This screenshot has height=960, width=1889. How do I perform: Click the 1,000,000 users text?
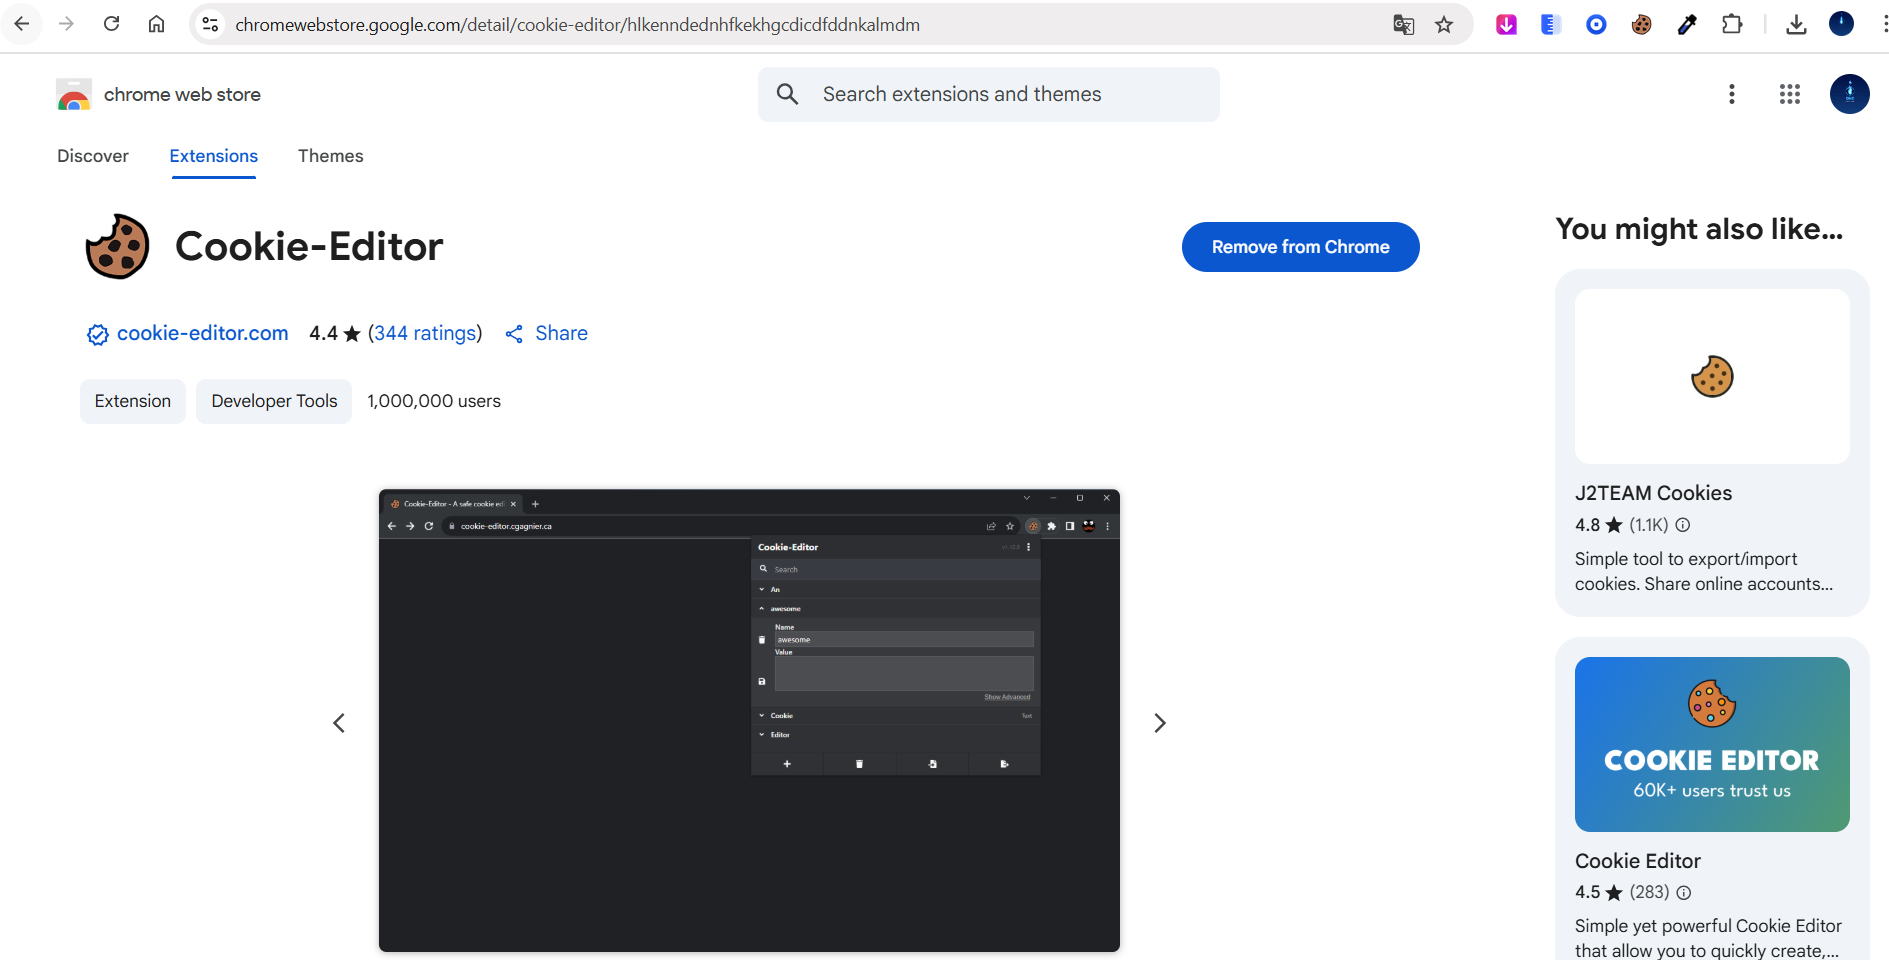pos(434,401)
